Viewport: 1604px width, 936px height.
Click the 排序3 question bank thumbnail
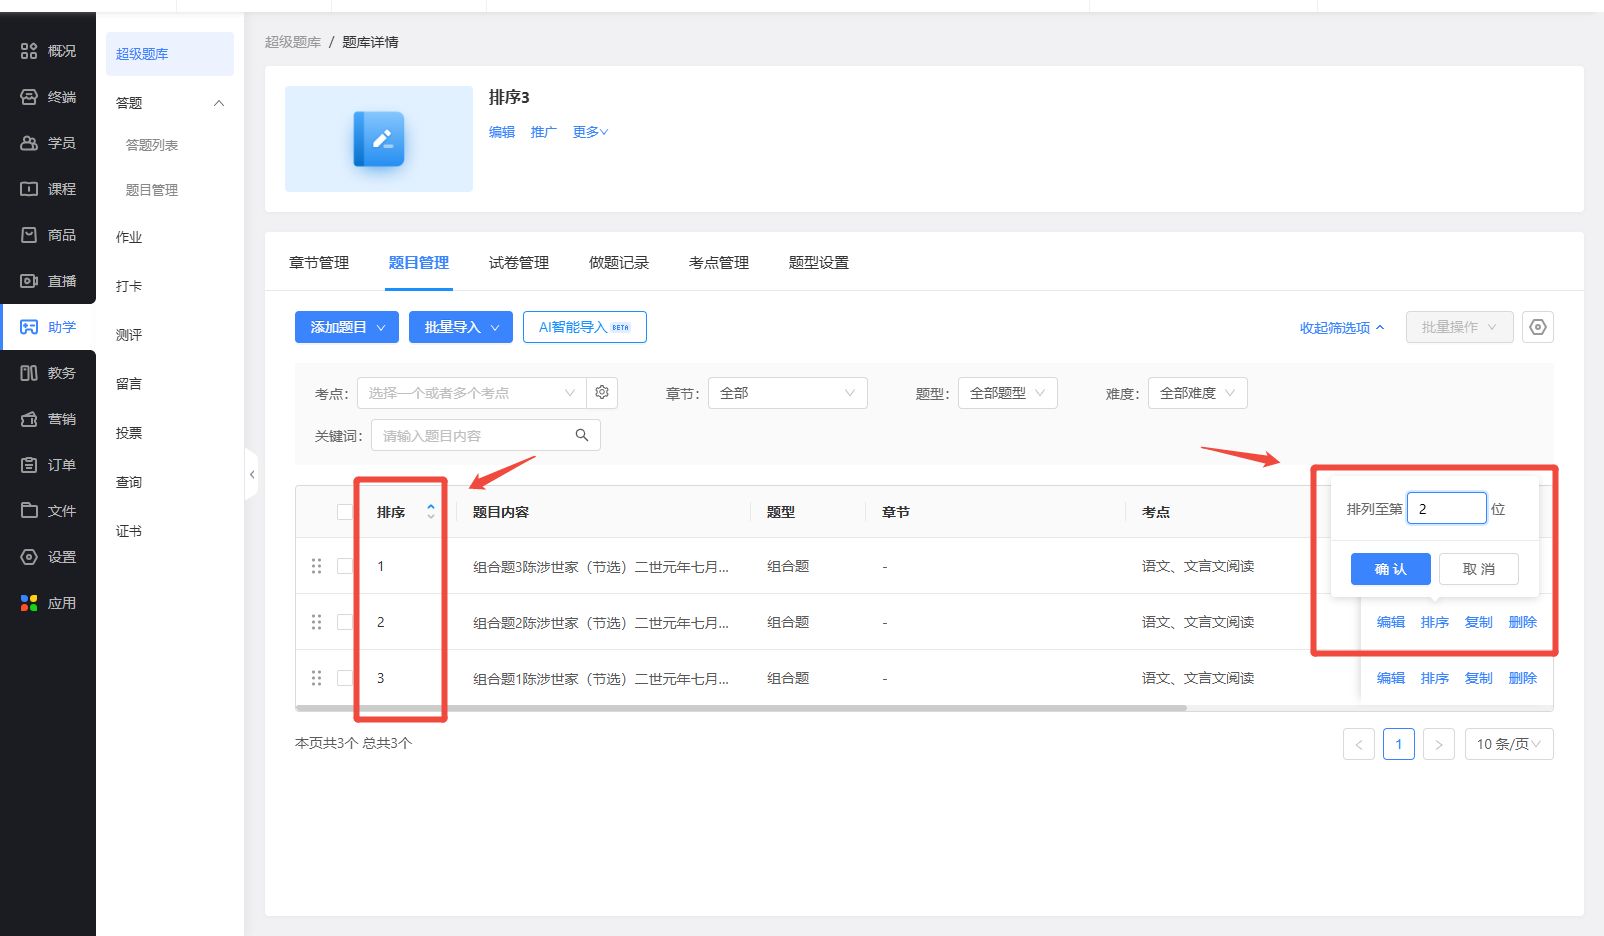(x=379, y=139)
